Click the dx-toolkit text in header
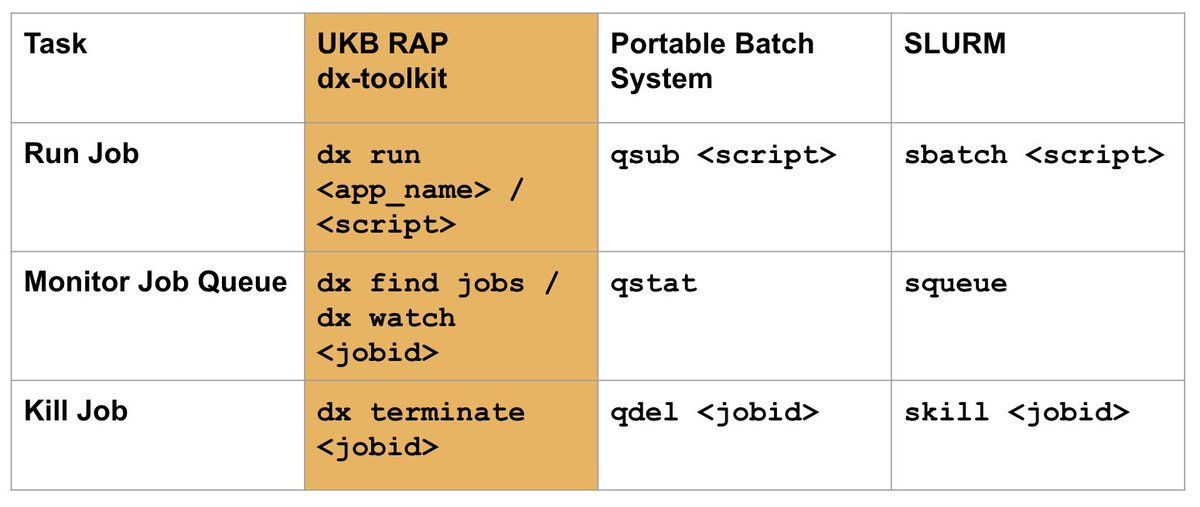 pos(382,79)
